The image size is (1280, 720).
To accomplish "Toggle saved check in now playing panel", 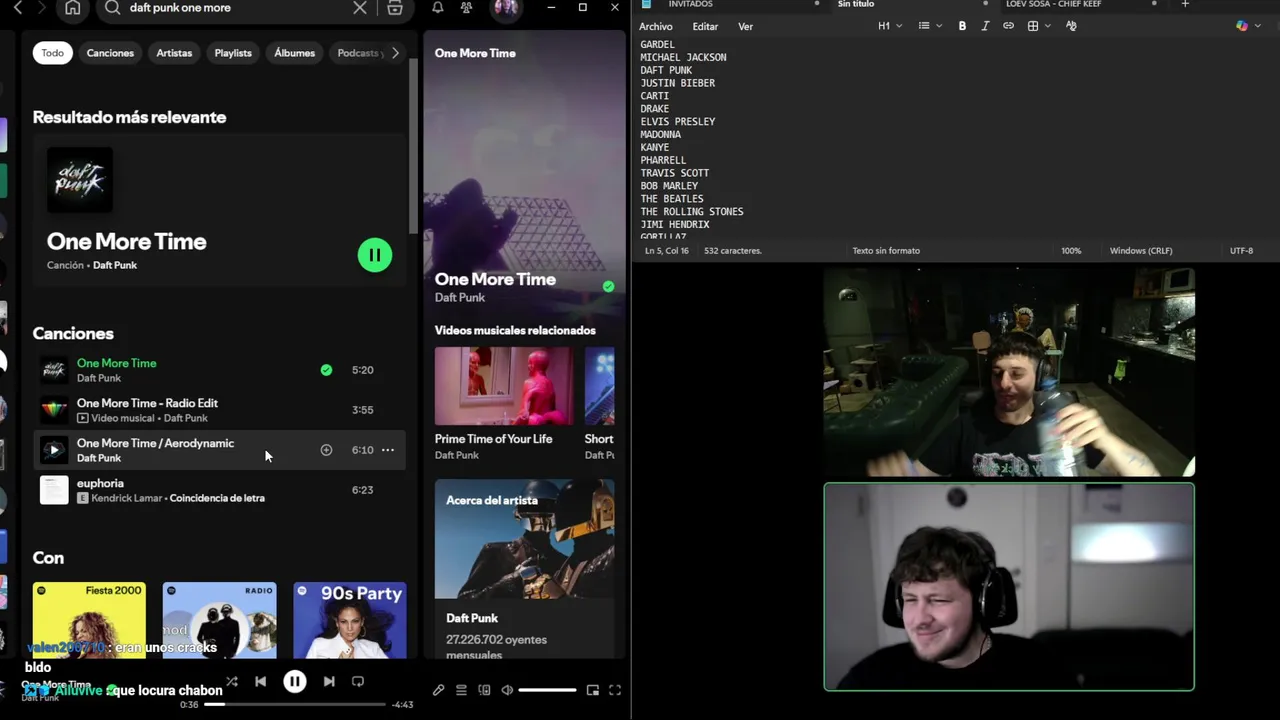I will (608, 287).
